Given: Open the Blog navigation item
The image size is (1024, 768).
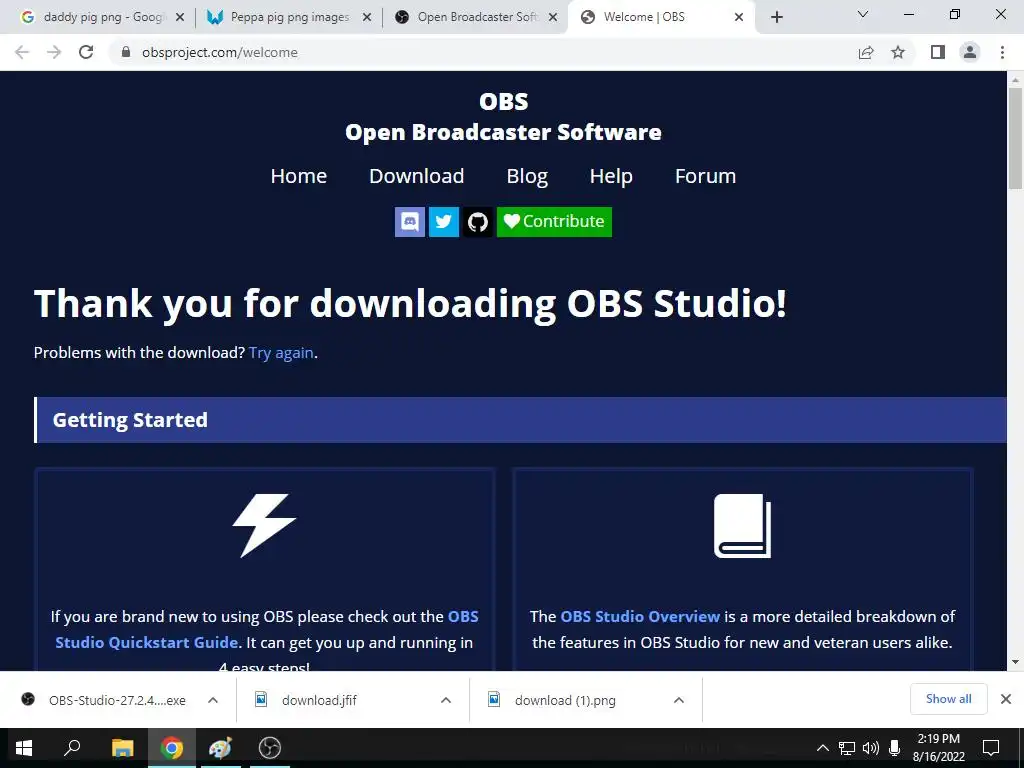Looking at the screenshot, I should [527, 176].
